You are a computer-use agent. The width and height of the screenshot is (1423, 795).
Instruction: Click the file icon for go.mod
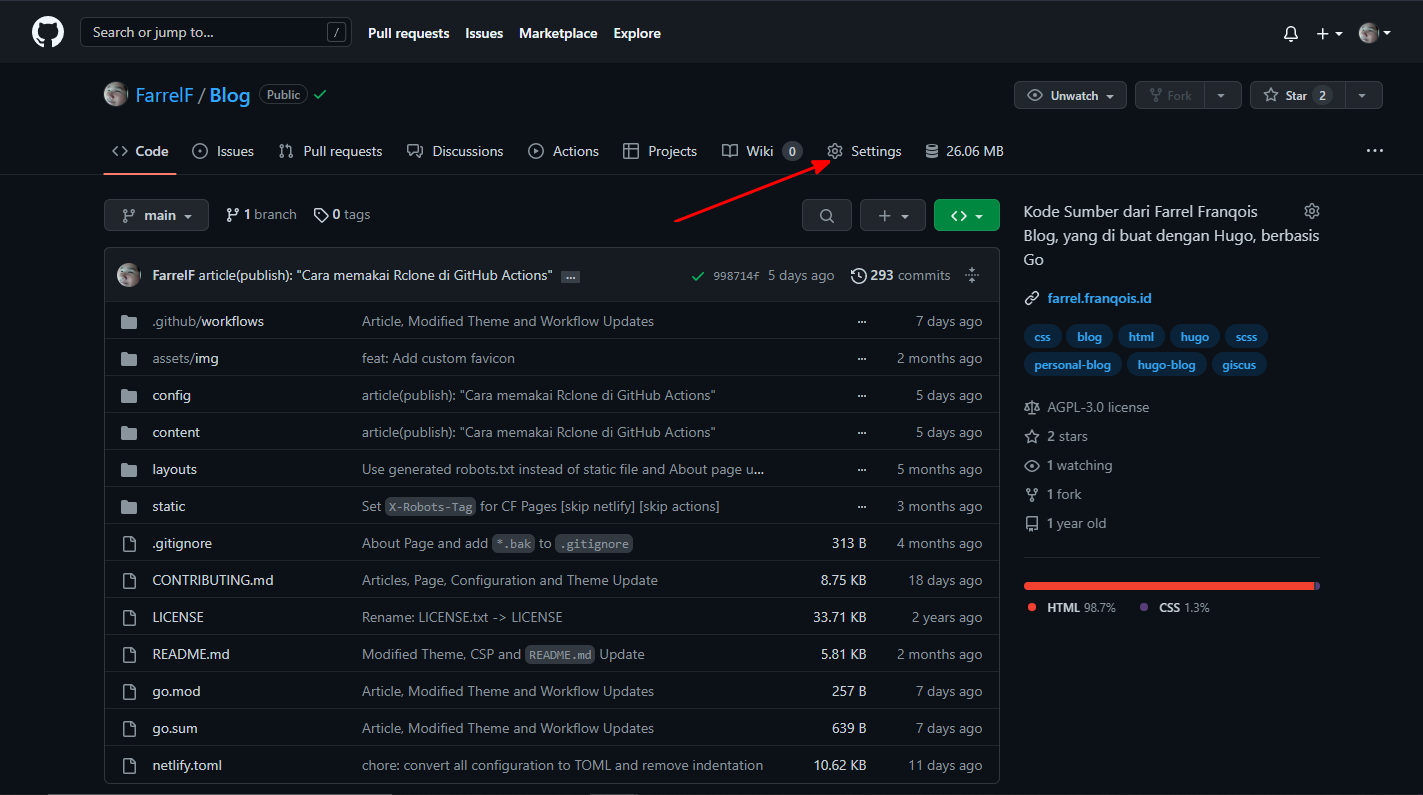(129, 691)
